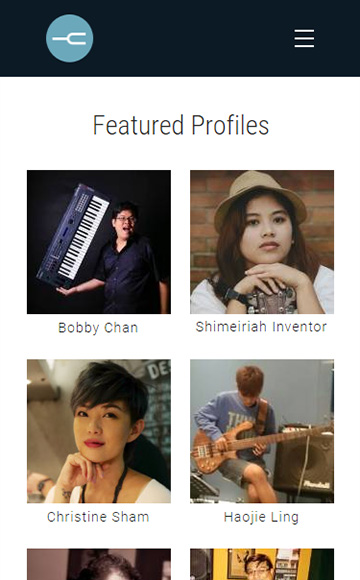This screenshot has height=580, width=360.
Task: Select the Christine Sham name label
Action: click(98, 517)
